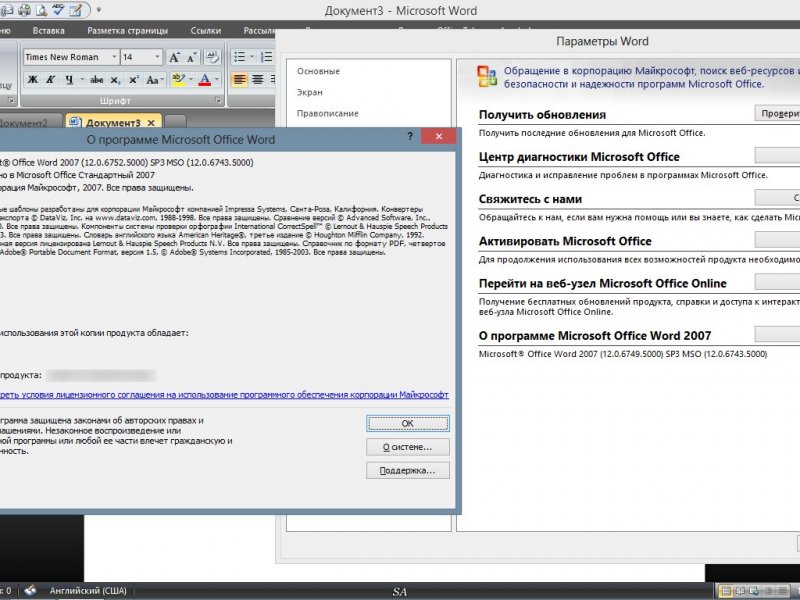Toggle underline (Ч) formatting

[x=68, y=80]
